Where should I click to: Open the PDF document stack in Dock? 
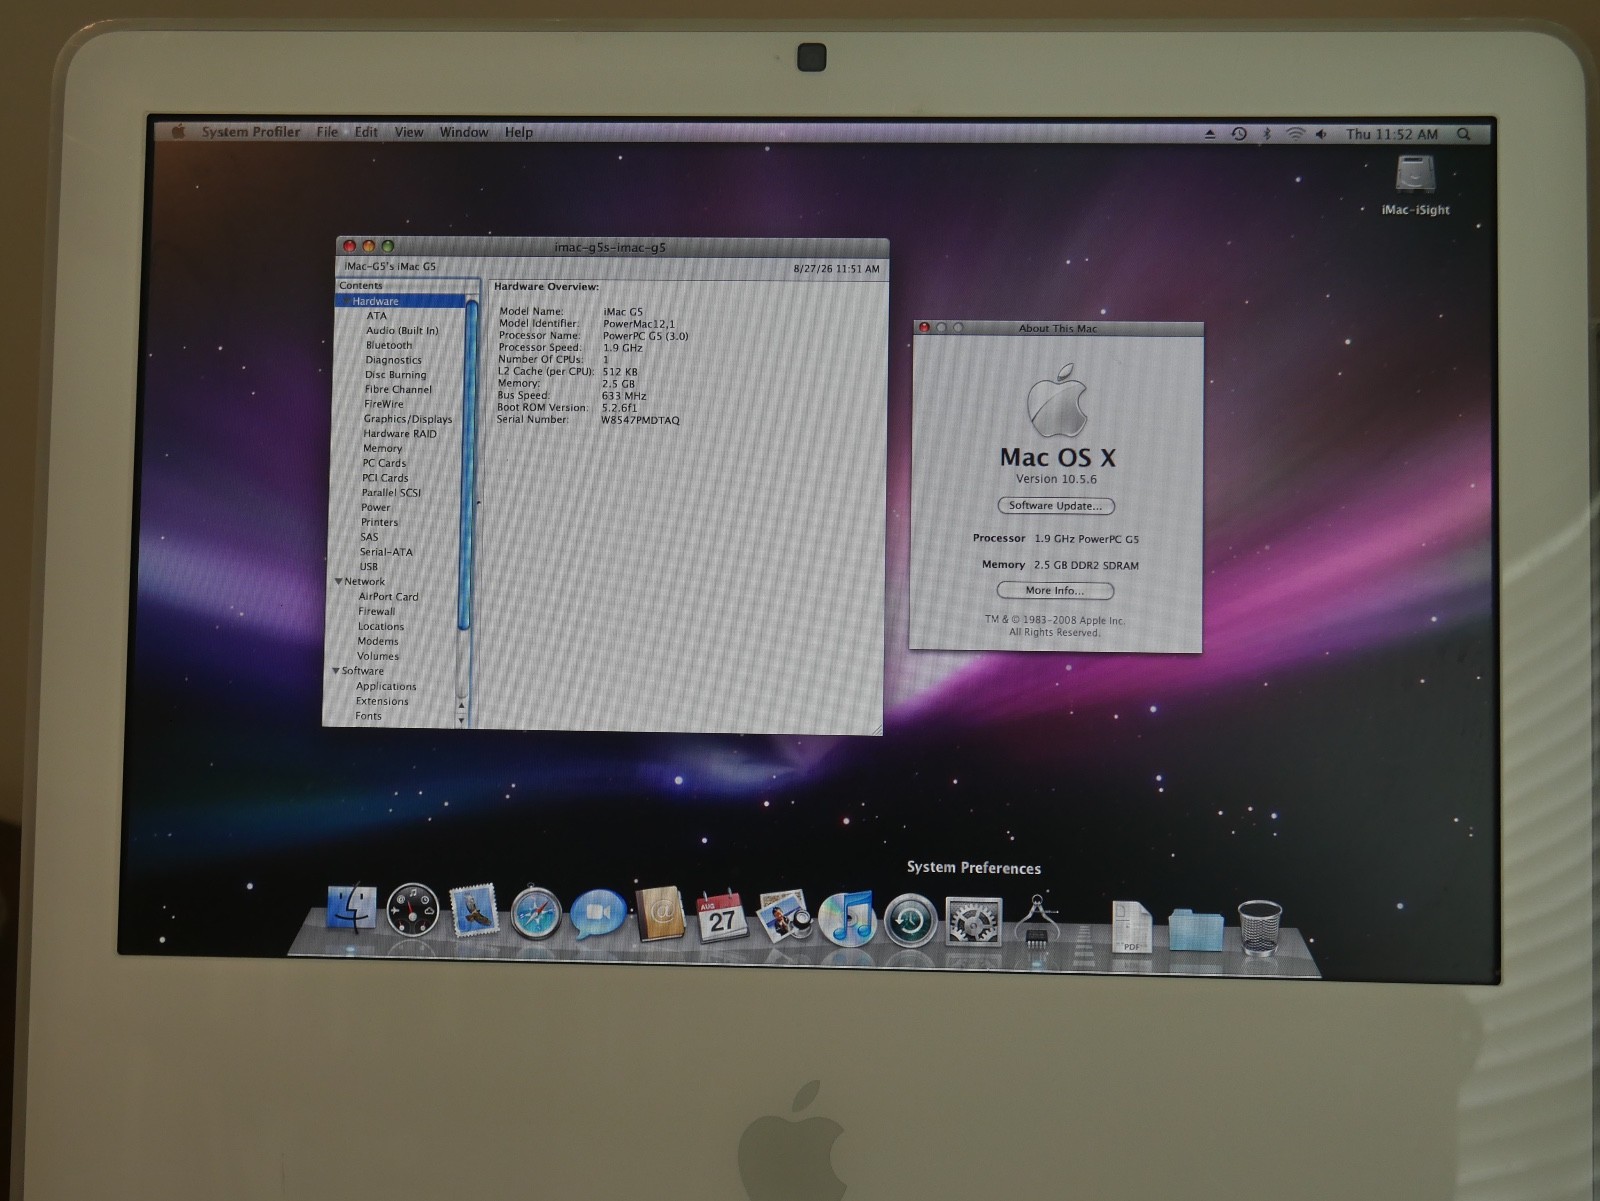pyautogui.click(x=1132, y=925)
